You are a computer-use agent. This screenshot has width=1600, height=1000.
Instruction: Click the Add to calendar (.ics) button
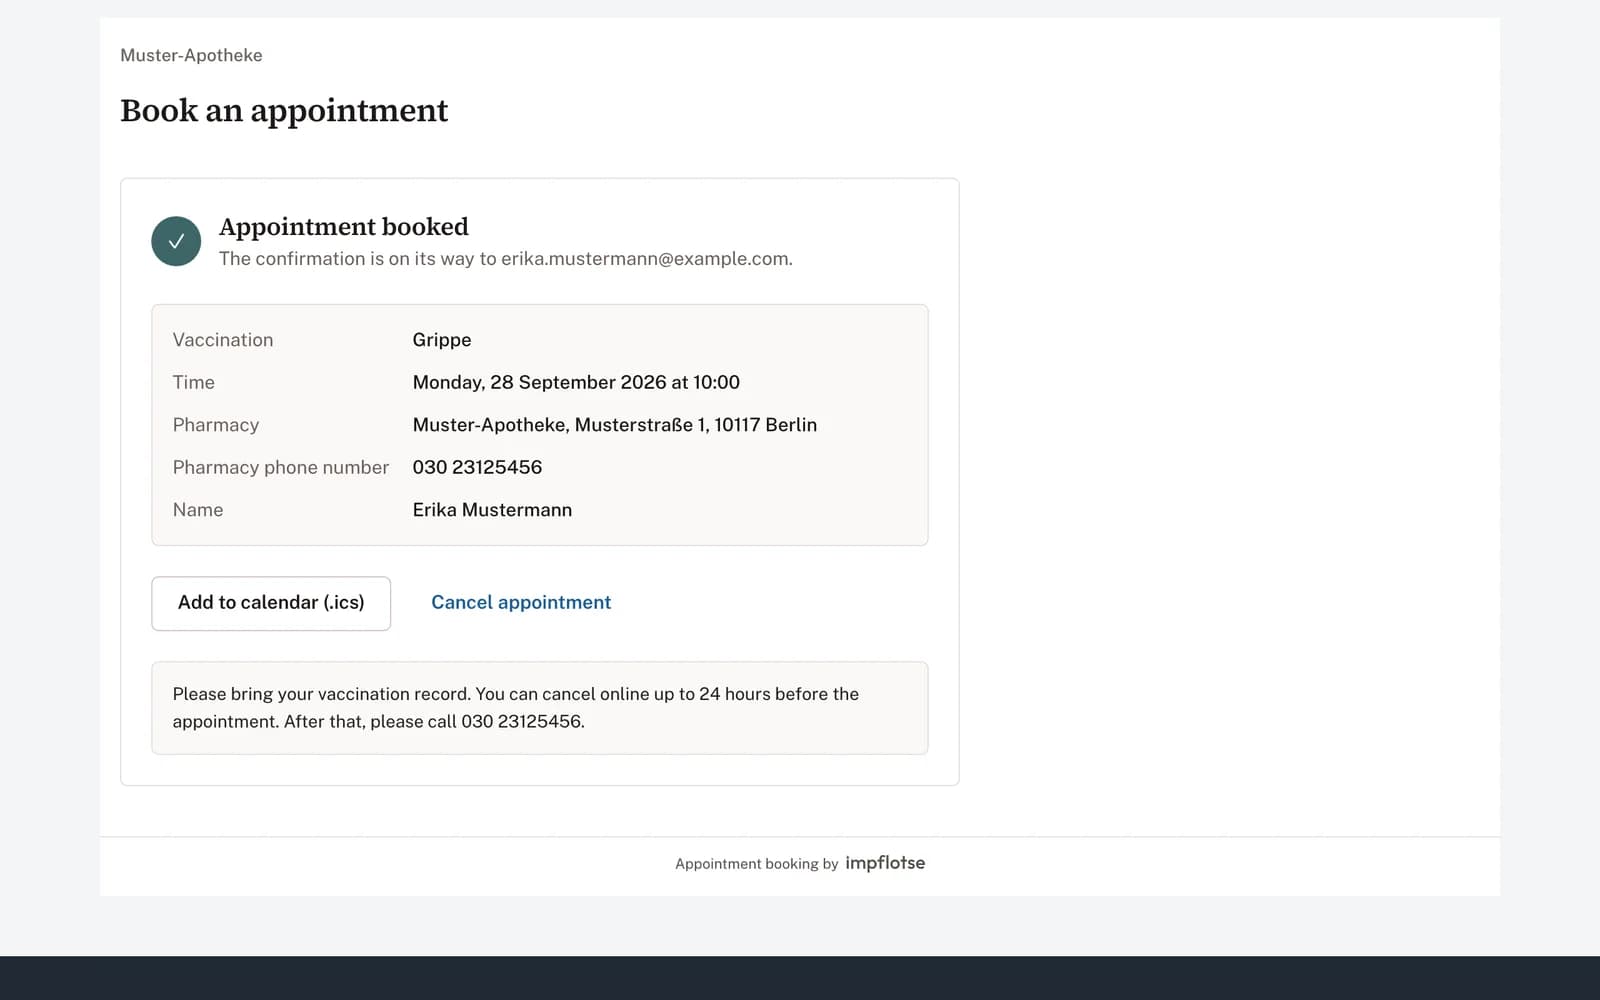tap(271, 603)
